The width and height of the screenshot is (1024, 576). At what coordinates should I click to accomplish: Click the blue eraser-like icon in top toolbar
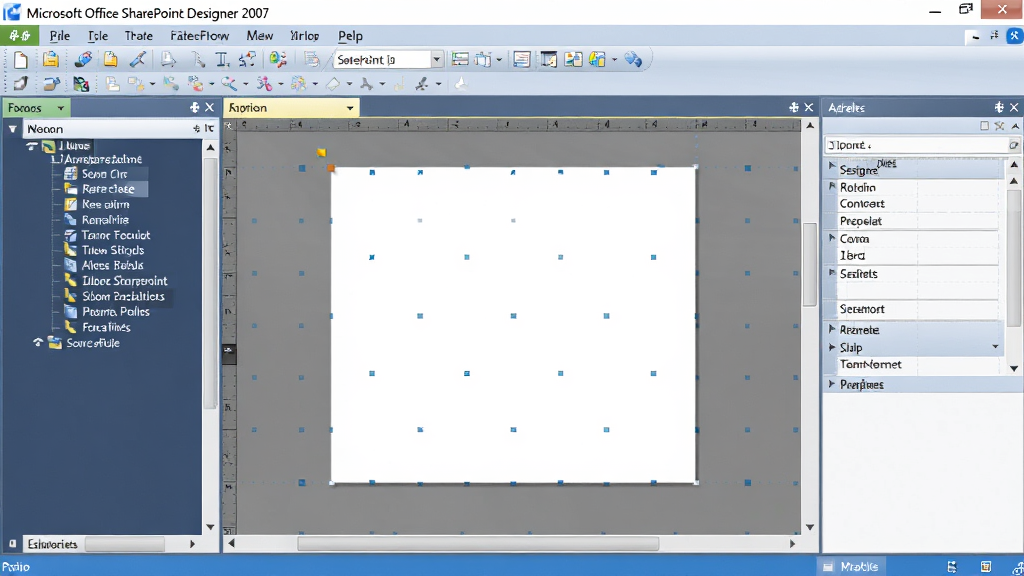coord(83,59)
